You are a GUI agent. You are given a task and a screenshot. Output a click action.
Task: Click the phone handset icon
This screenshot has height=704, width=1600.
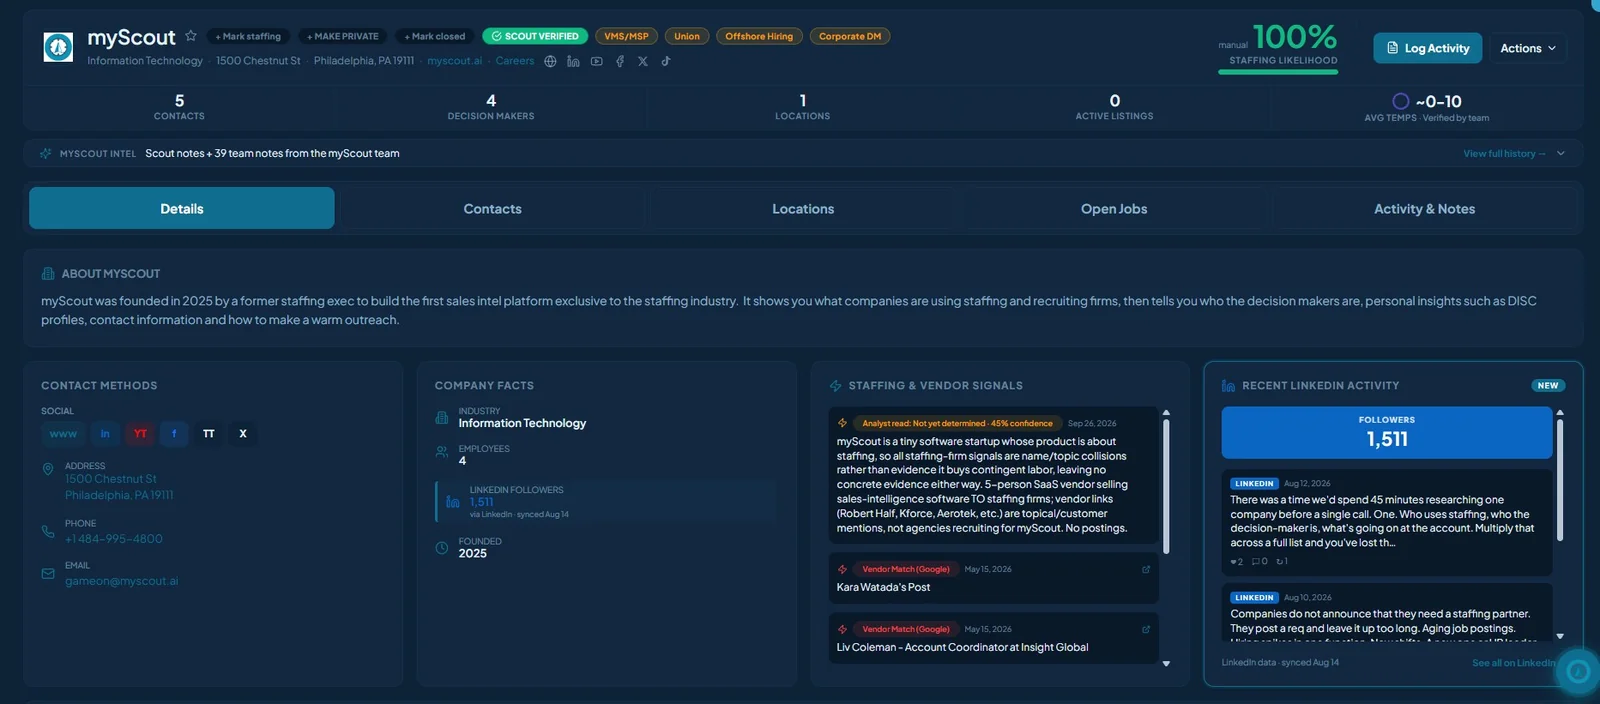[x=48, y=531]
